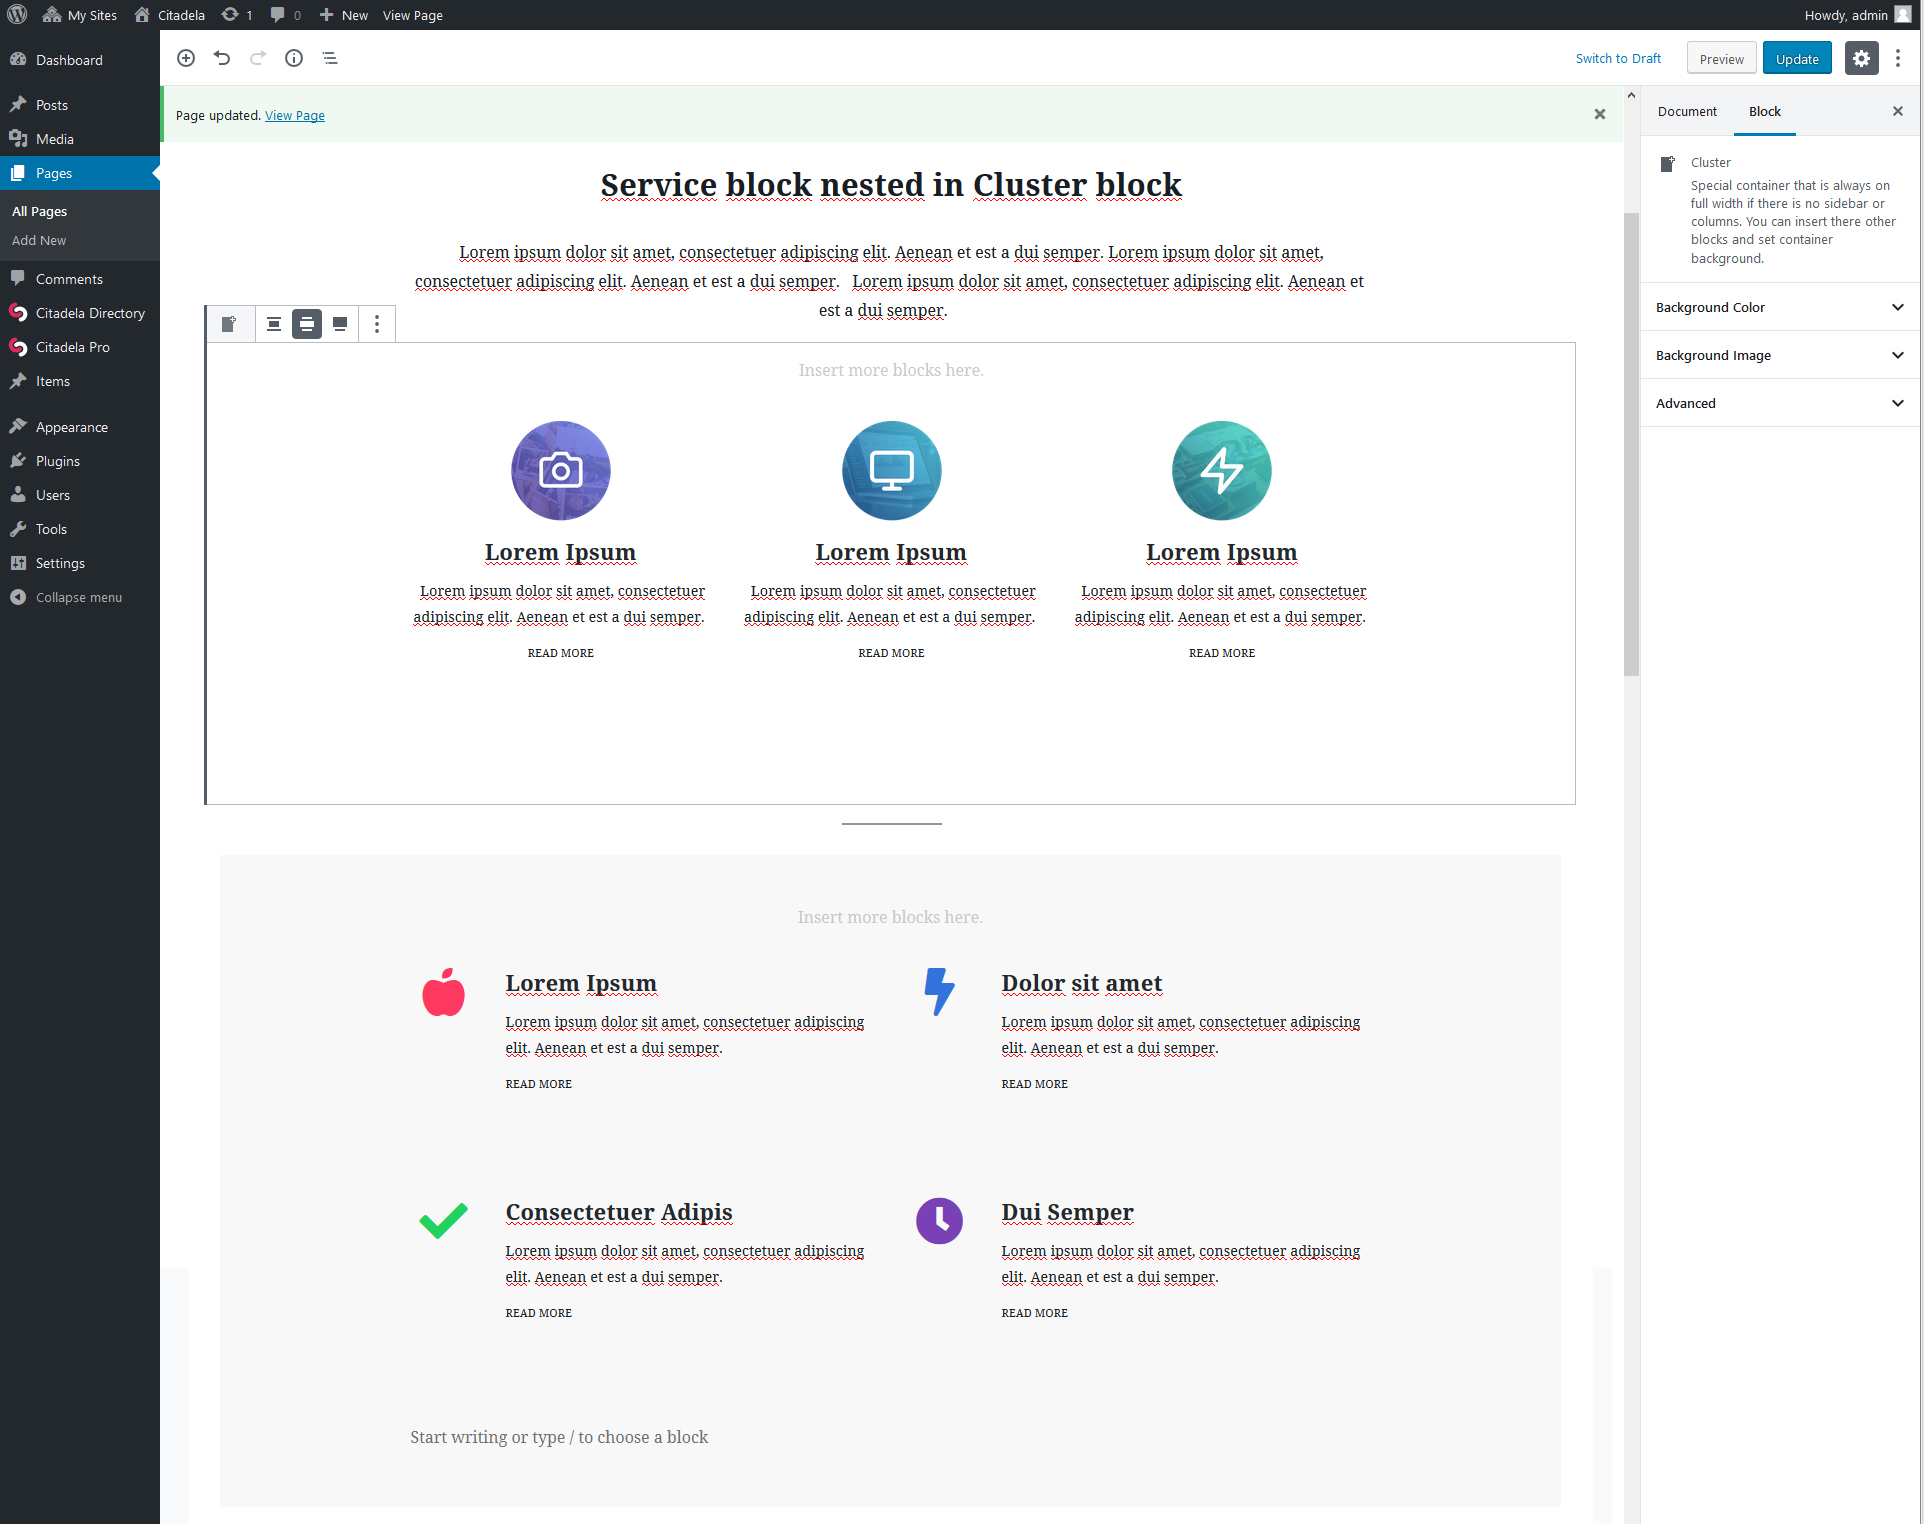Click the block list view icon

coord(330,58)
